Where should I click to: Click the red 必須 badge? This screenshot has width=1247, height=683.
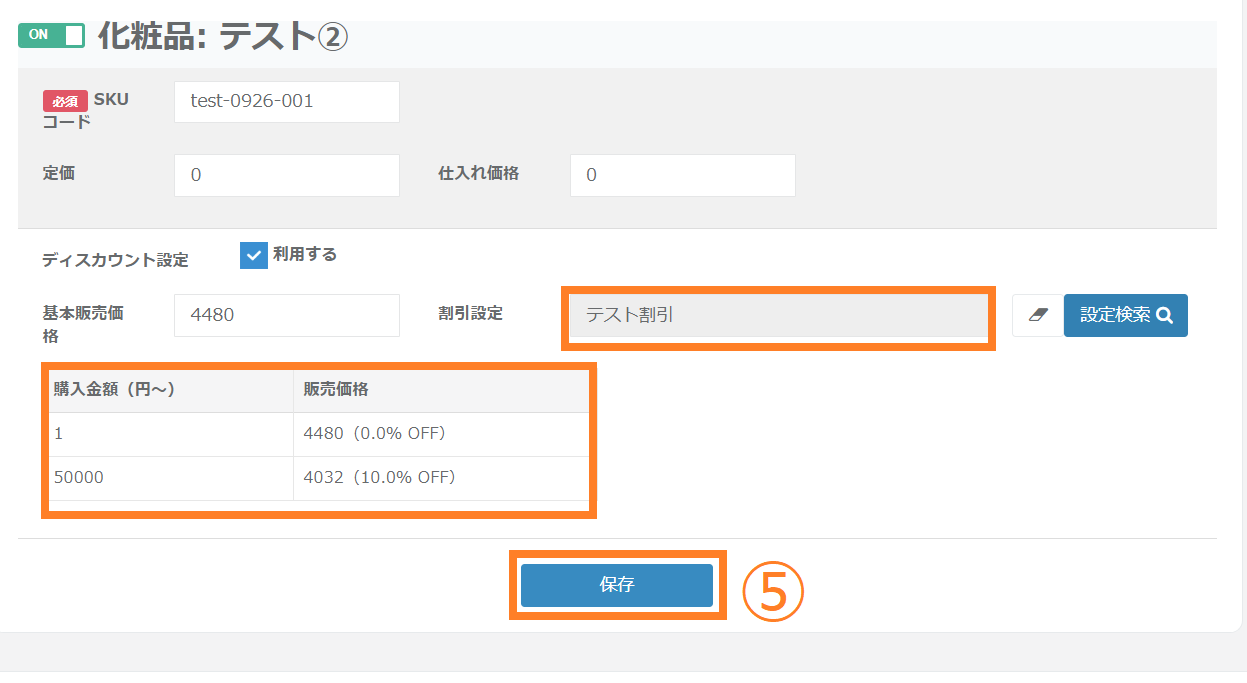point(65,101)
